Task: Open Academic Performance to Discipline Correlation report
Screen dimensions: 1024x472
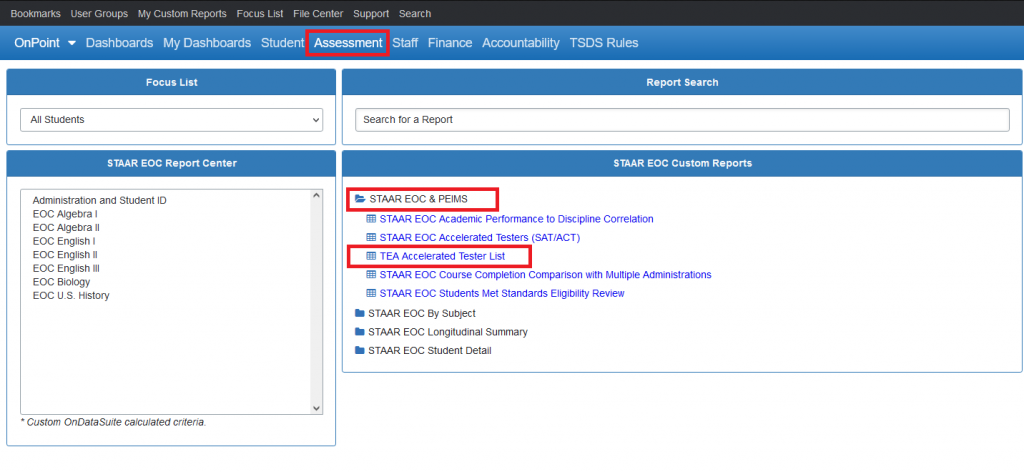Action: pyautogui.click(x=517, y=219)
